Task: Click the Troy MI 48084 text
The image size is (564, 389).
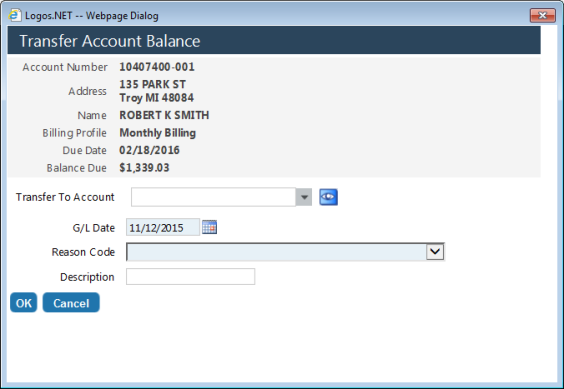Action: coord(156,98)
